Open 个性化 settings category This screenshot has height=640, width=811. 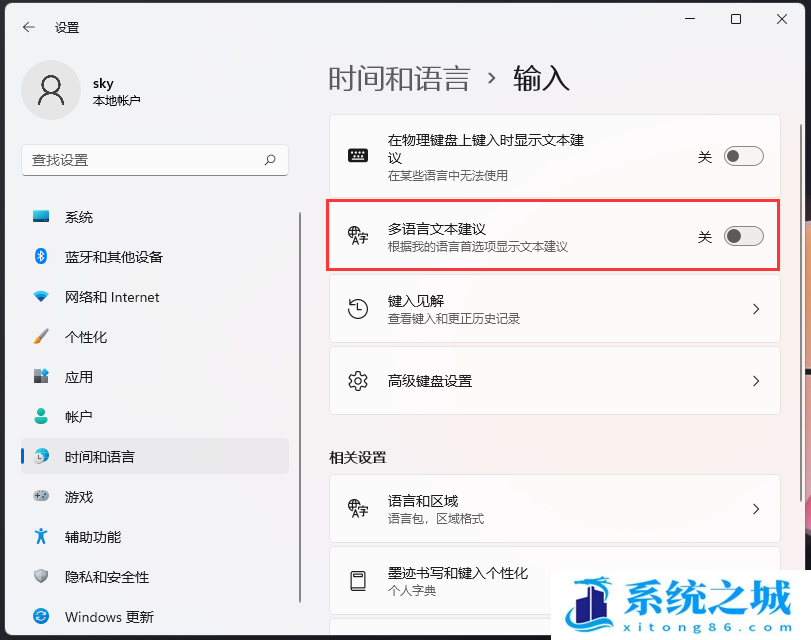click(155, 337)
